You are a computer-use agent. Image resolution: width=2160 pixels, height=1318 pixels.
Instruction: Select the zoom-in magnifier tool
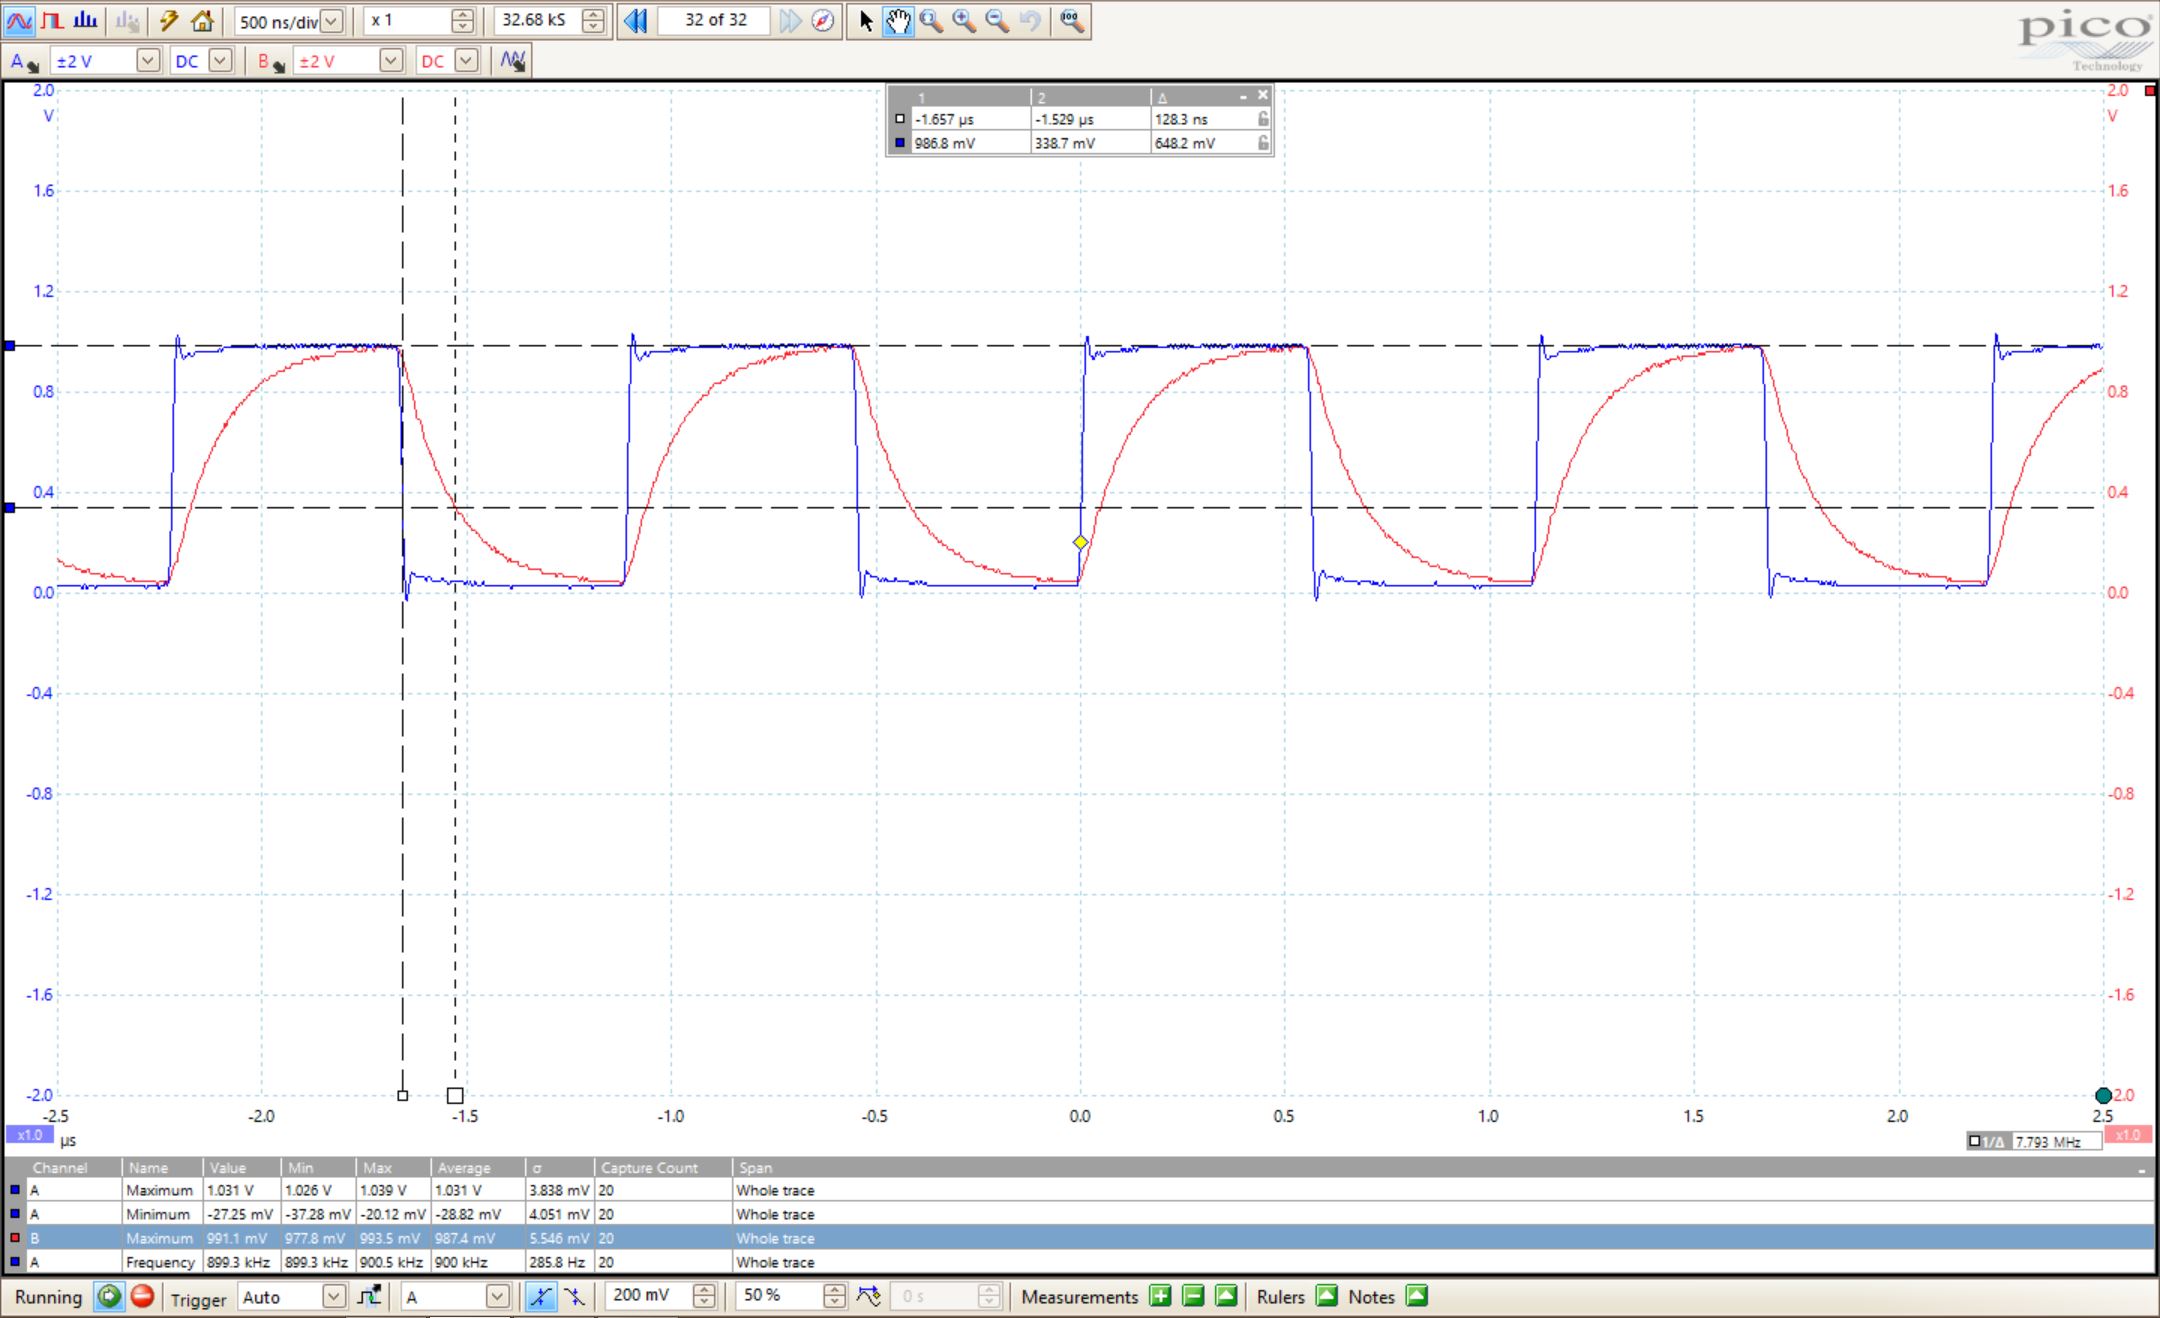pos(964,20)
